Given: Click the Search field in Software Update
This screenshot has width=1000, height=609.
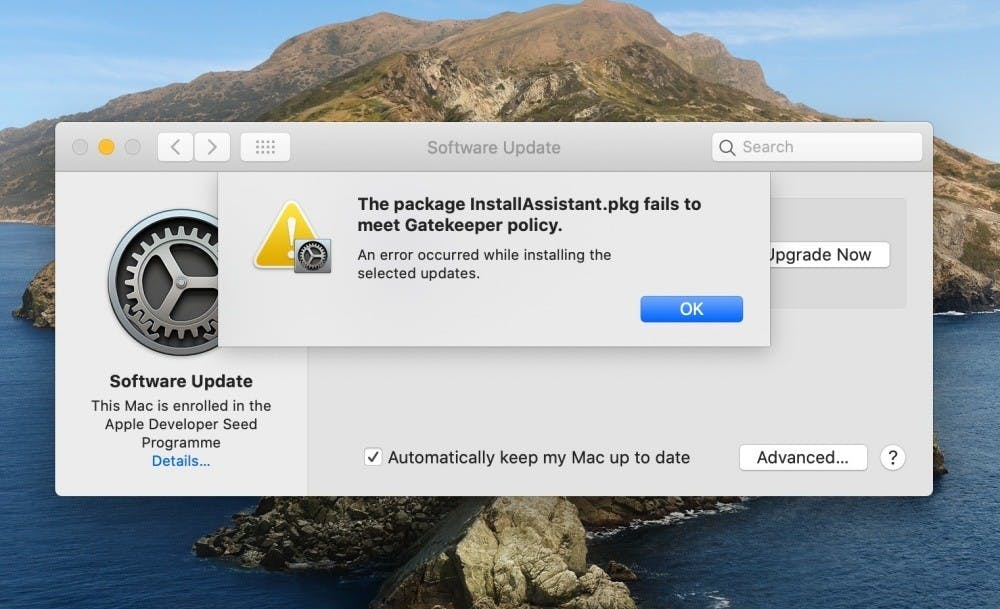Looking at the screenshot, I should 817,147.
